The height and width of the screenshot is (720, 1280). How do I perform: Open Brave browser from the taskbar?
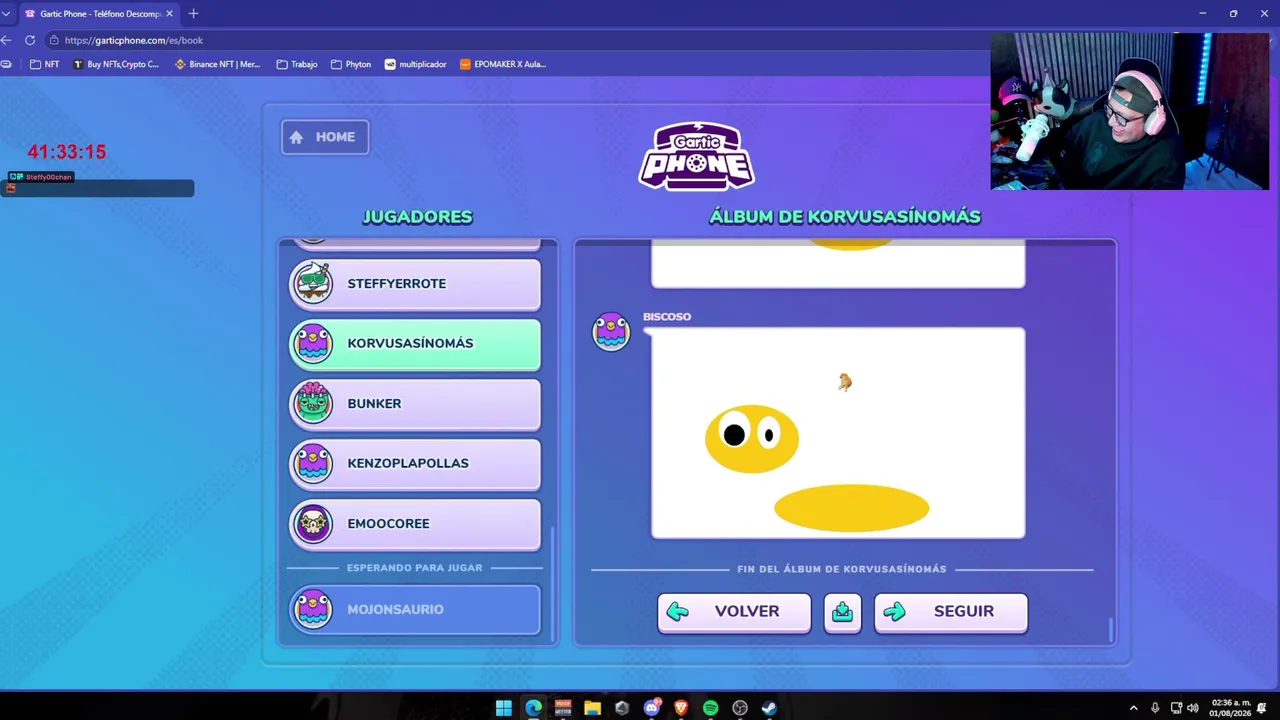[x=681, y=708]
